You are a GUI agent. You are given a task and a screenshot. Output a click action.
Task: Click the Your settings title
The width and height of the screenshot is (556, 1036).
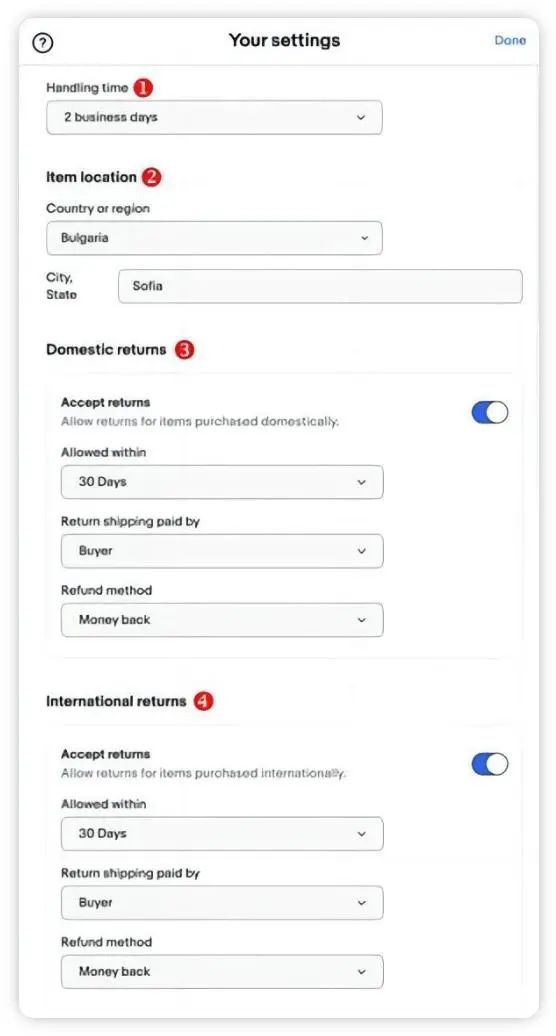pos(285,40)
